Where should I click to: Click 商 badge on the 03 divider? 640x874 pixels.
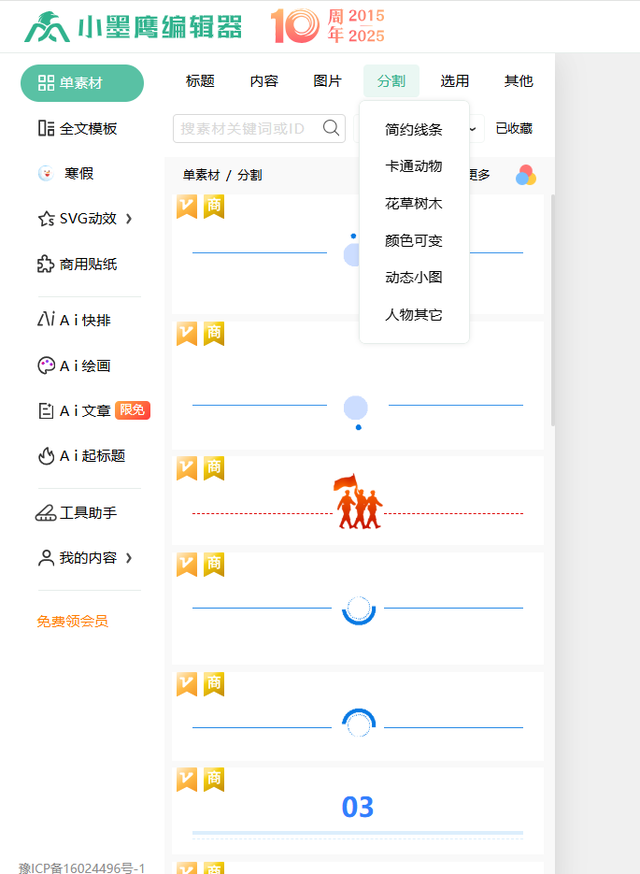coord(214,780)
